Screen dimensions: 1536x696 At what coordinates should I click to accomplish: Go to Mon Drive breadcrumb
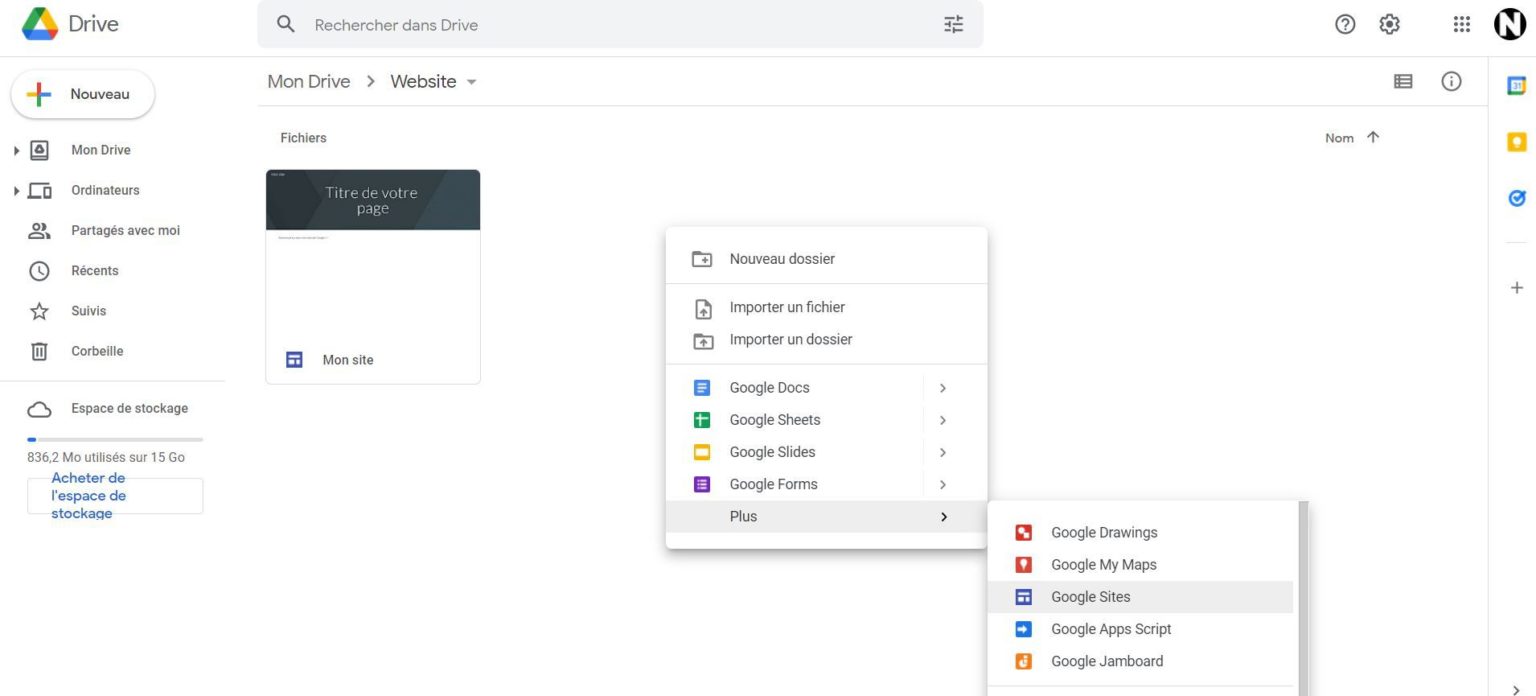point(309,82)
